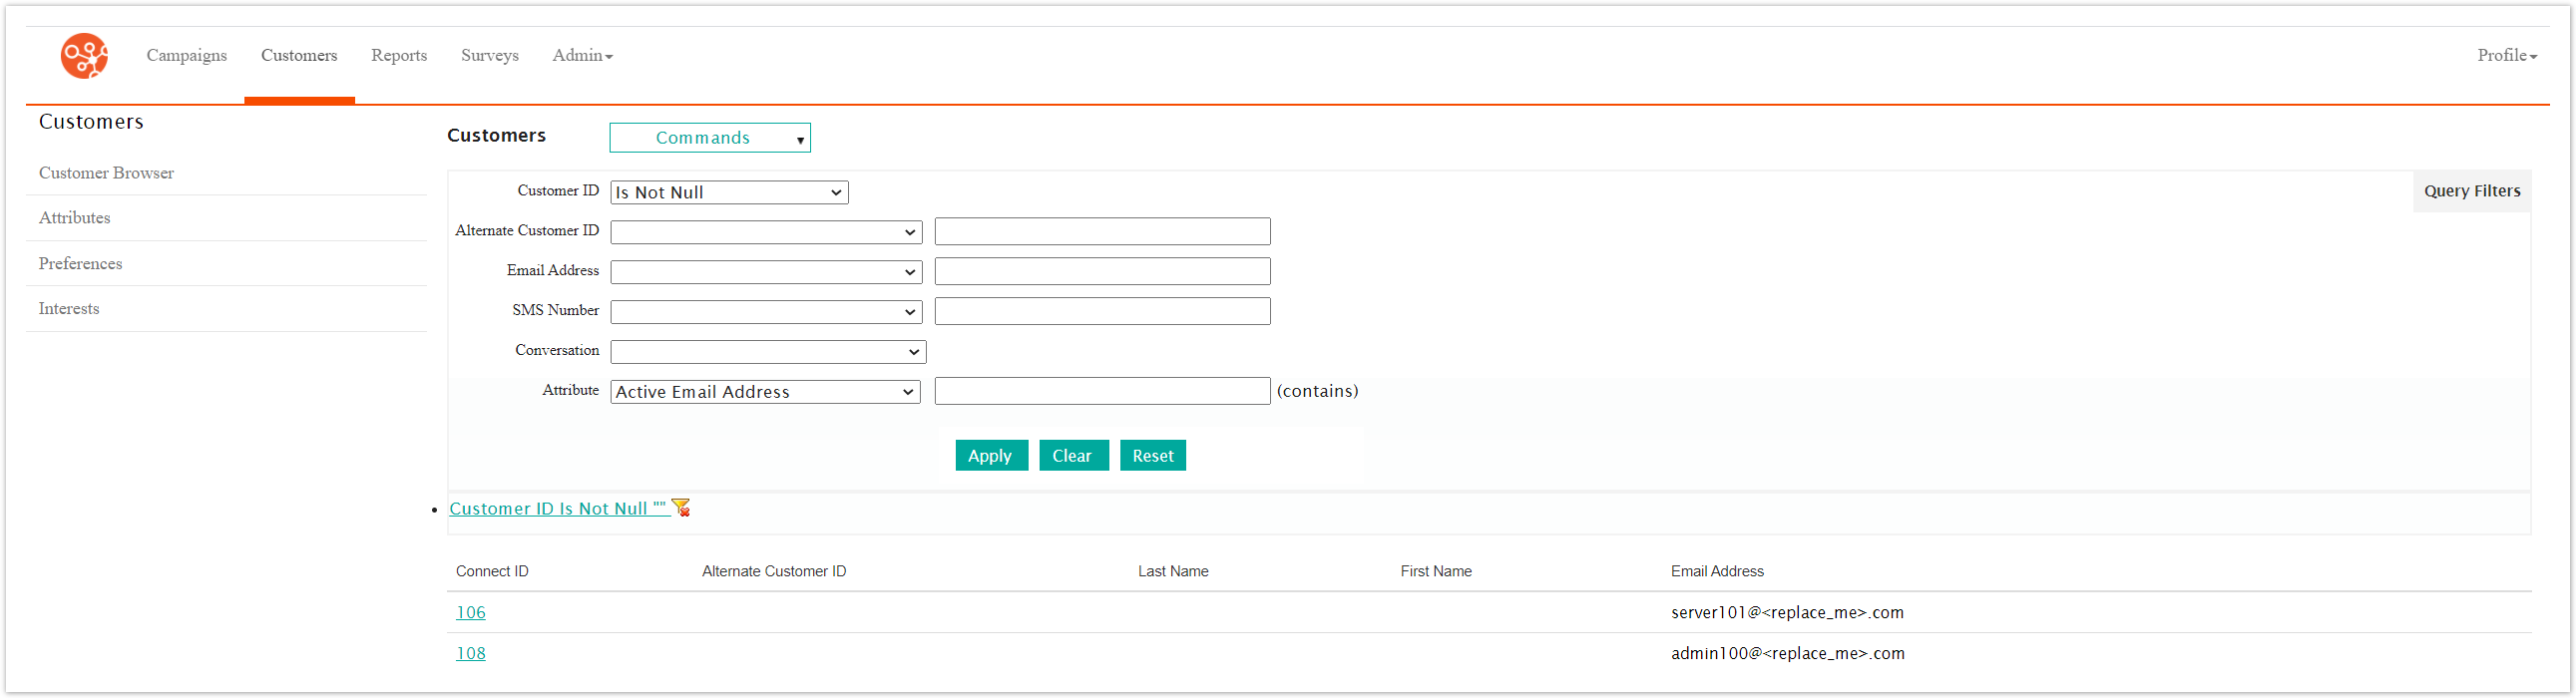Expand the Commands dropdown
Viewport: 2576px width, 698px height.
pyautogui.click(x=710, y=138)
